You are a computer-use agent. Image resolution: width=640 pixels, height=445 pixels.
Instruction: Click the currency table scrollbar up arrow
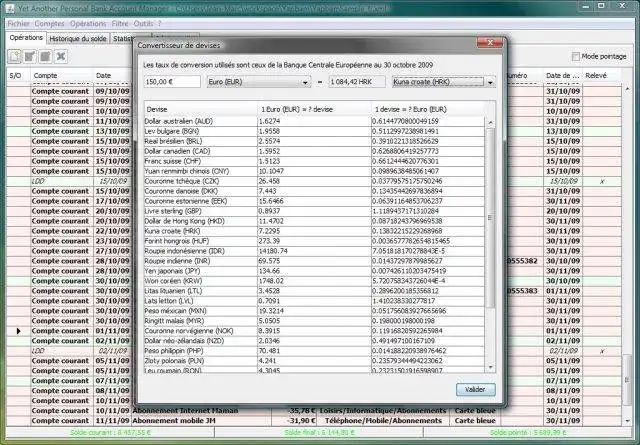point(491,122)
